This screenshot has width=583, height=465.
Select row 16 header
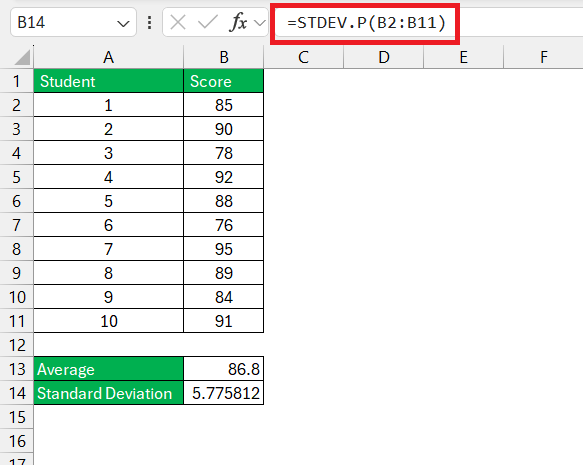(x=16, y=441)
